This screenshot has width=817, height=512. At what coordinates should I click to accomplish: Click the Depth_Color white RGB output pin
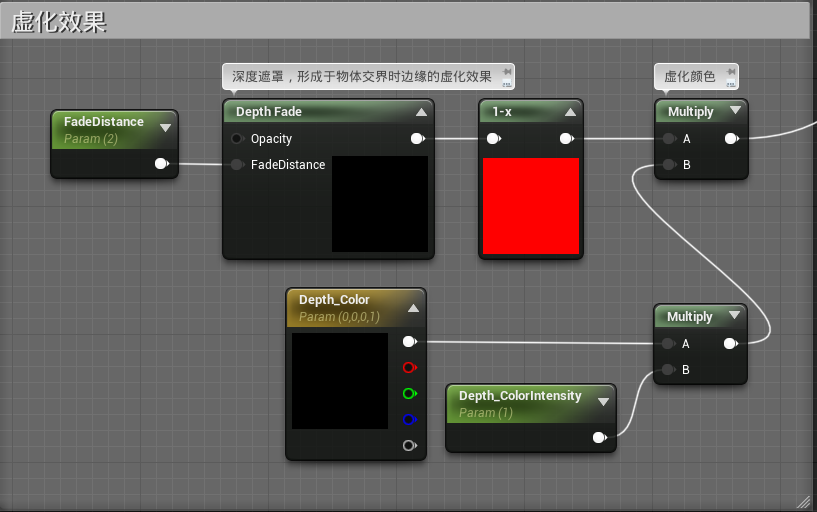(x=410, y=342)
